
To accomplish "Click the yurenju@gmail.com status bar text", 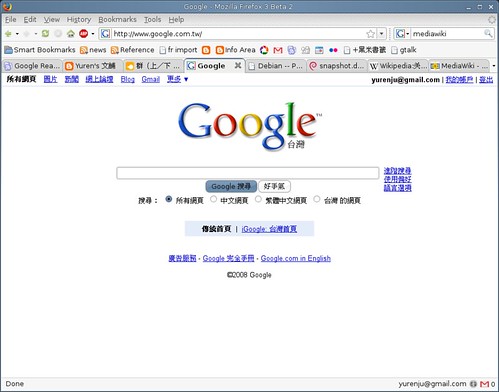I will 432,384.
